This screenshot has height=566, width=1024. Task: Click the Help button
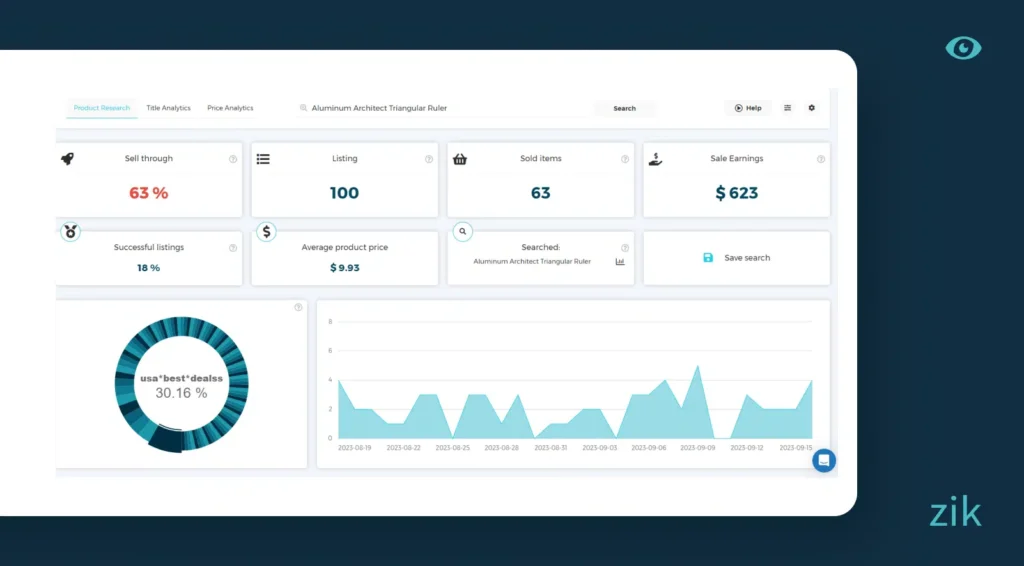tap(748, 108)
